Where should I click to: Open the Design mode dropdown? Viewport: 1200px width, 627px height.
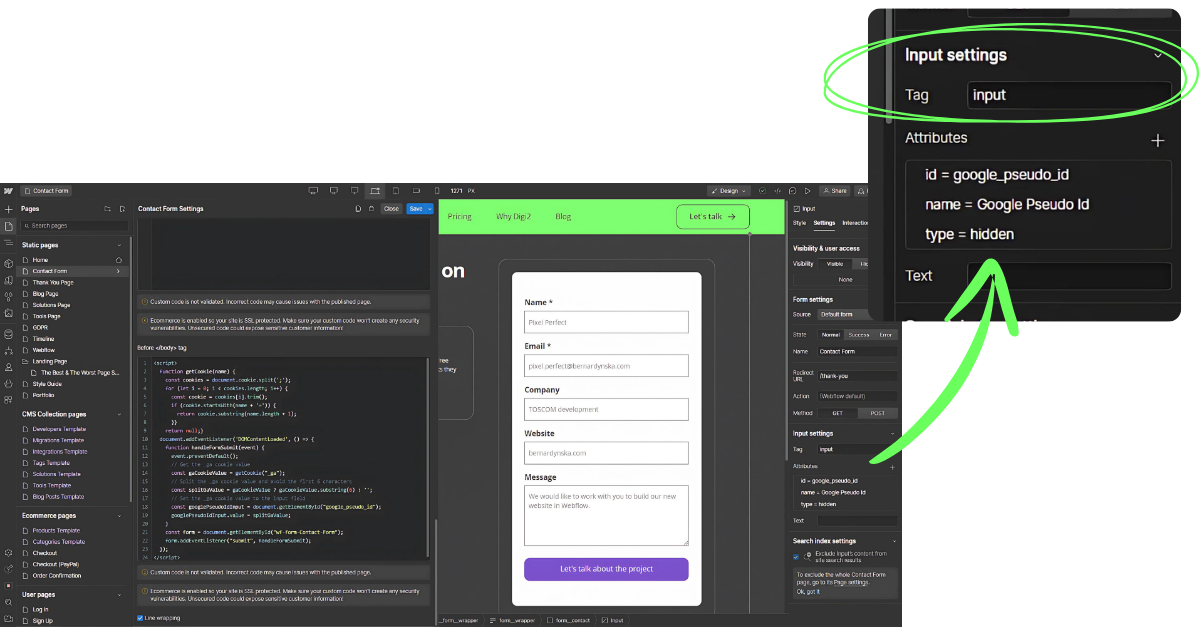729,190
